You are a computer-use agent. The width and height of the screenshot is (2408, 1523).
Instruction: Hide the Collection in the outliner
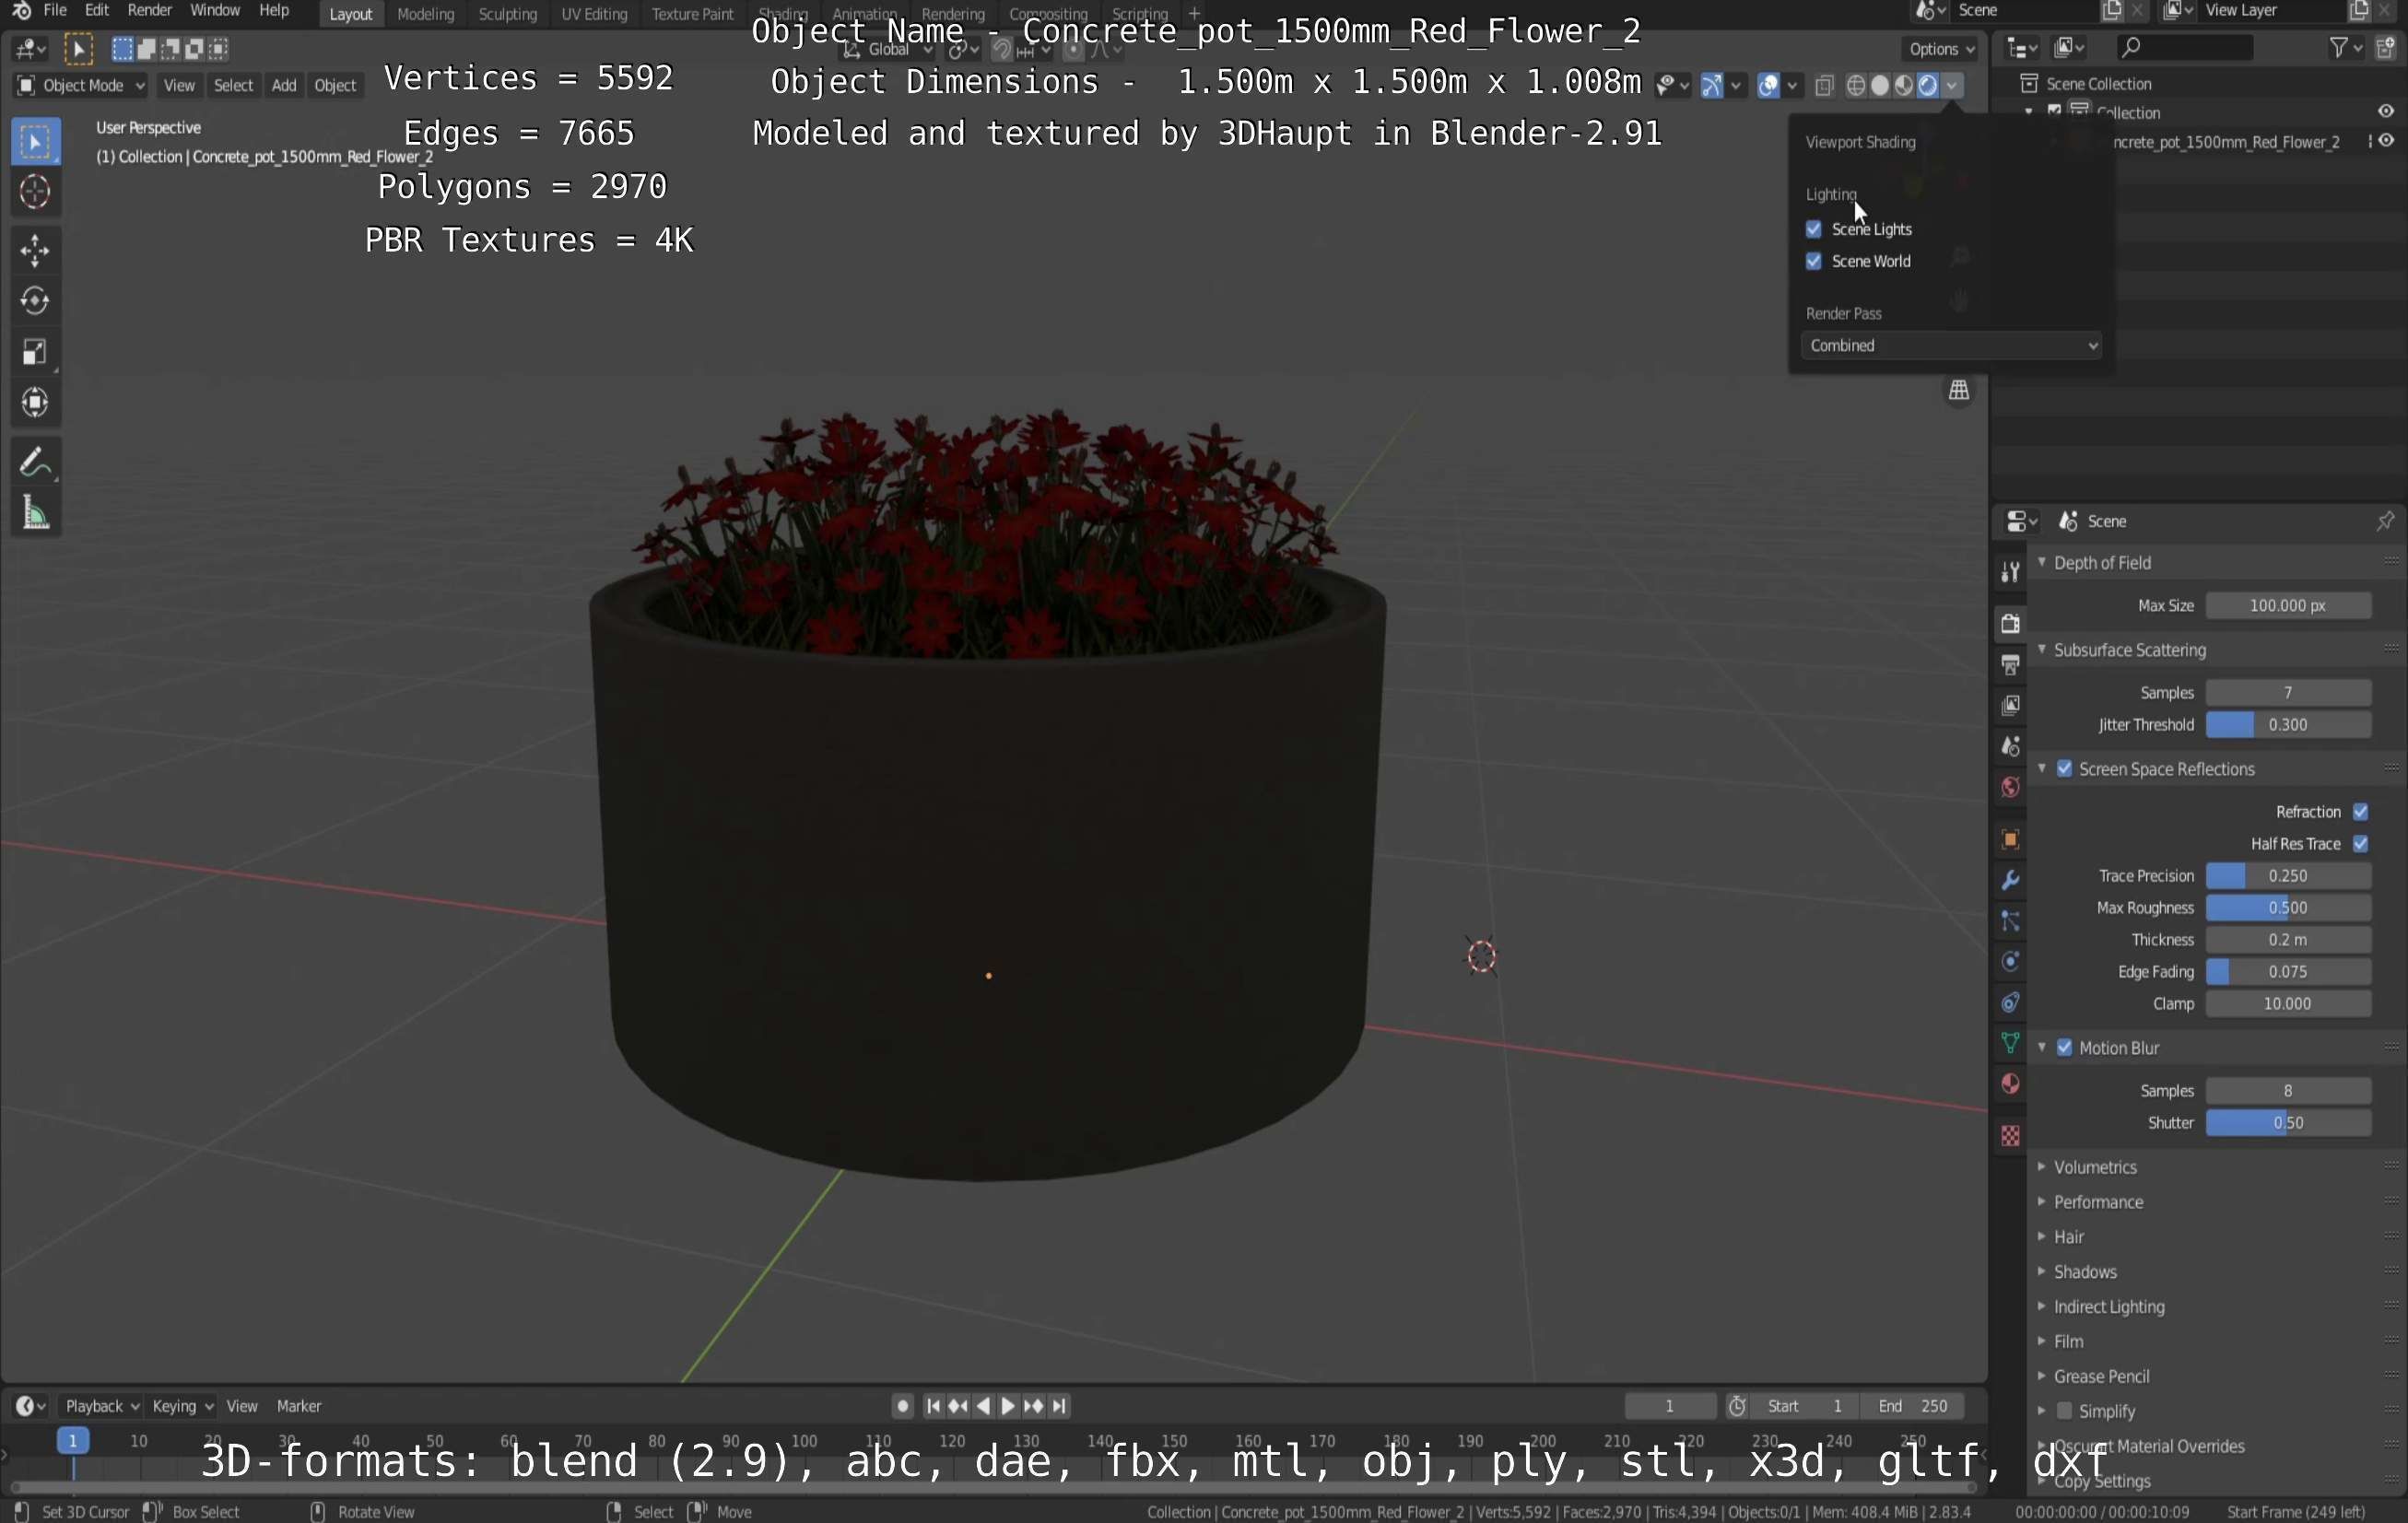pos(2386,112)
